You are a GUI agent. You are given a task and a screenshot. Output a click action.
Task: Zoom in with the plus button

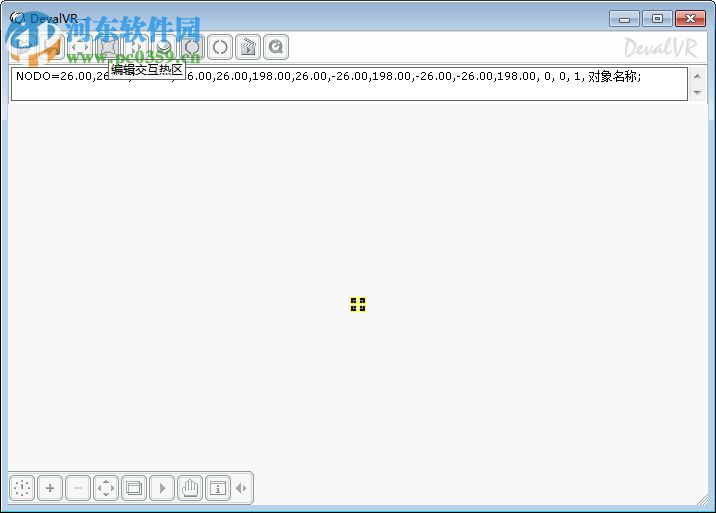[50, 488]
